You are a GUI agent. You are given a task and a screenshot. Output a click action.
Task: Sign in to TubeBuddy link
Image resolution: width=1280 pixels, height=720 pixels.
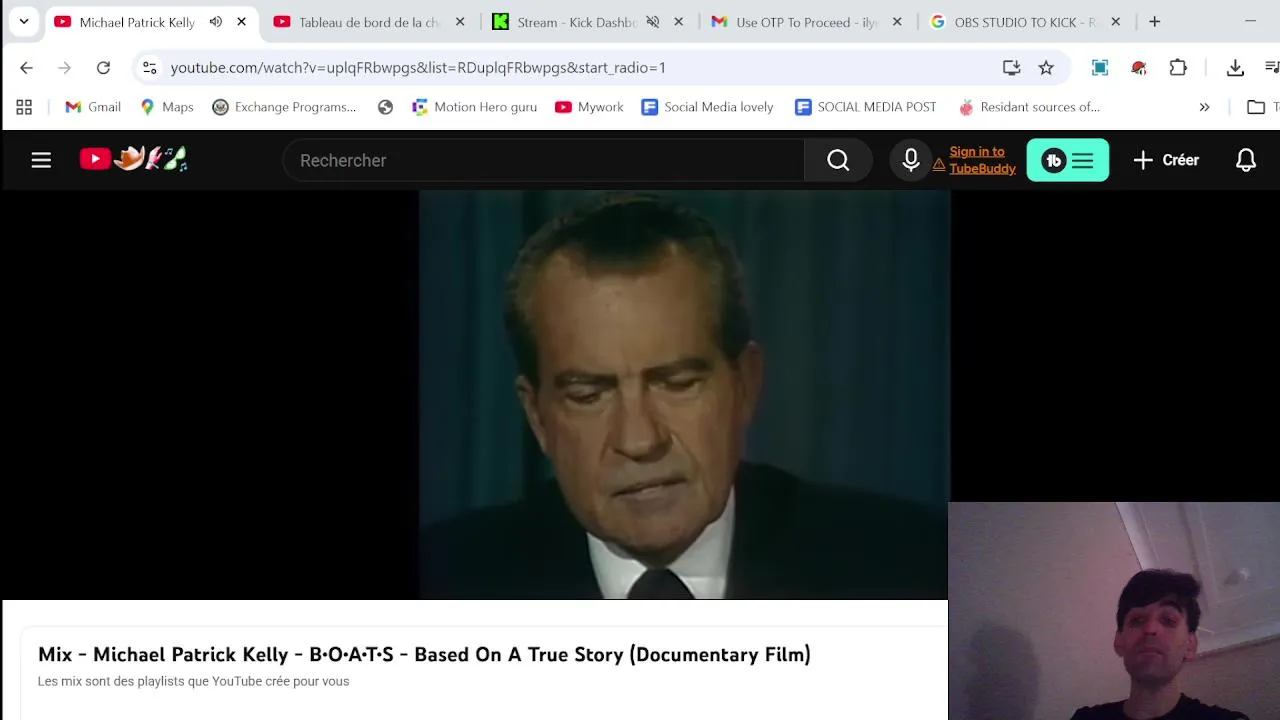click(982, 160)
